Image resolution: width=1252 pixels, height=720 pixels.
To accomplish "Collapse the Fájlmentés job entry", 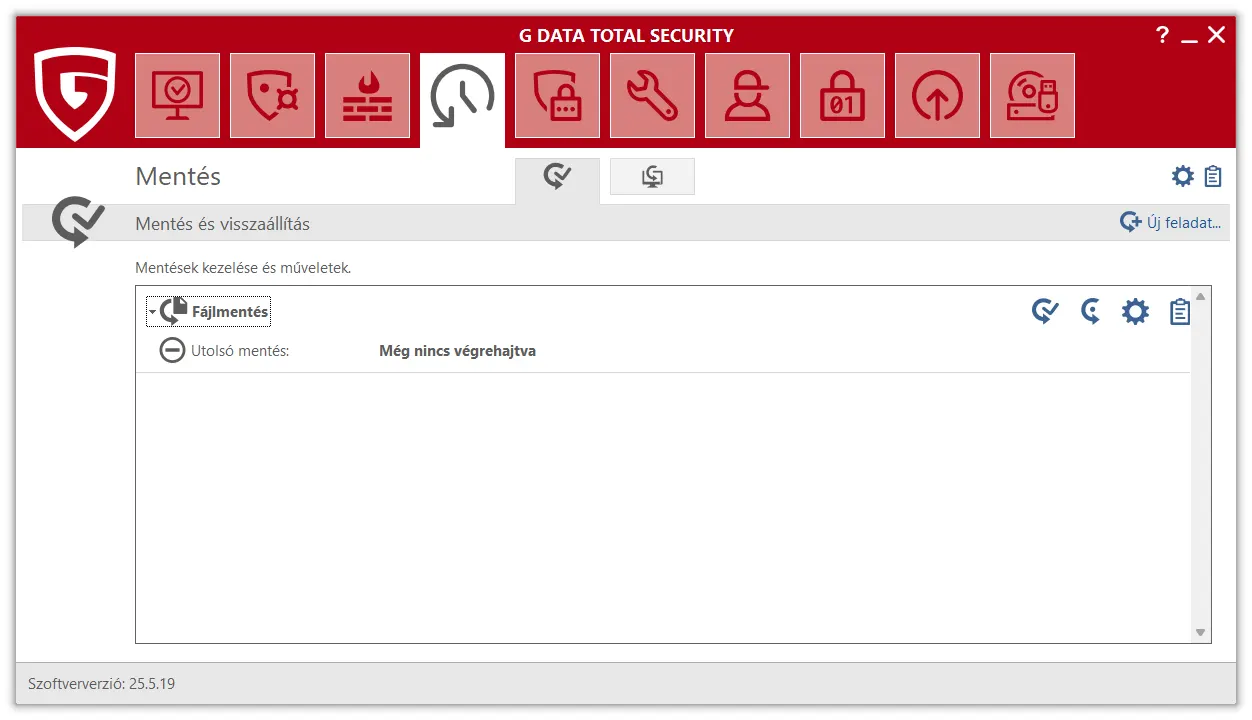I will click(152, 312).
